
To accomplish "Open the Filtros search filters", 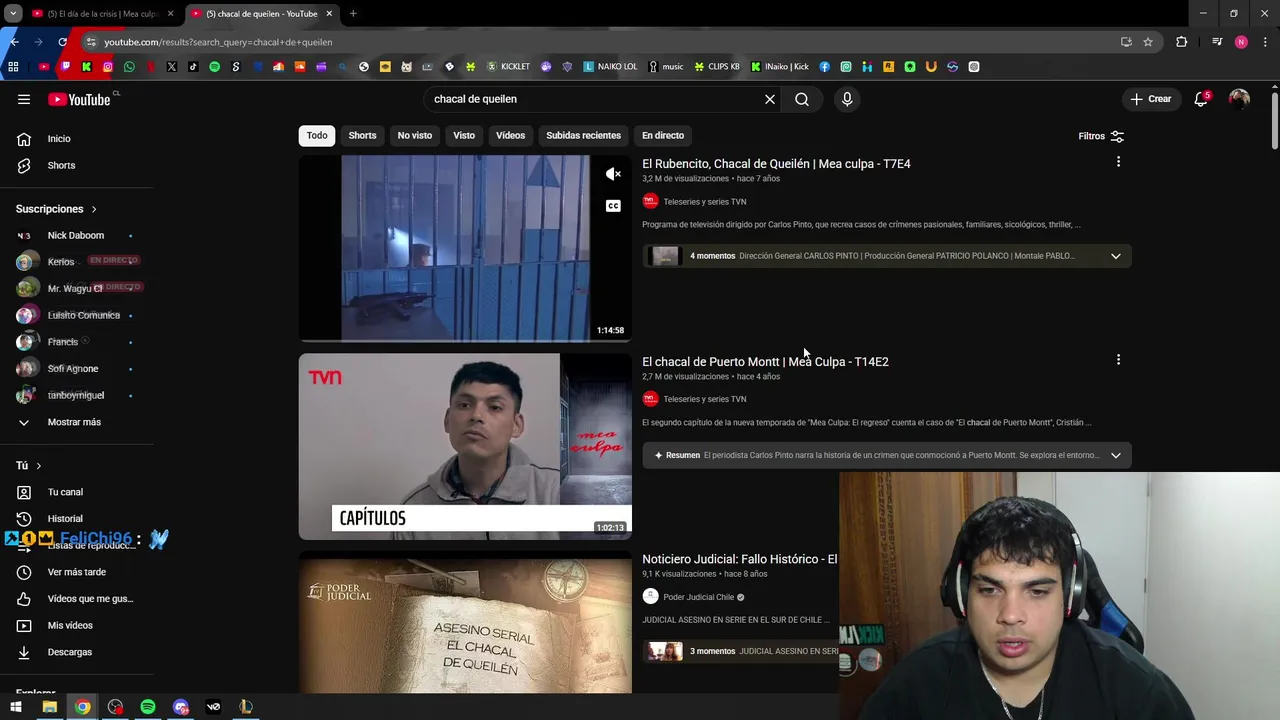I will pyautogui.click(x=1101, y=136).
